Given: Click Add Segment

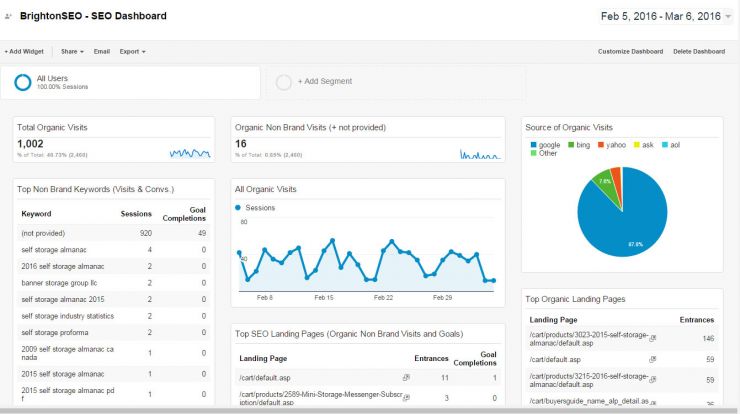Looking at the screenshot, I should (325, 81).
